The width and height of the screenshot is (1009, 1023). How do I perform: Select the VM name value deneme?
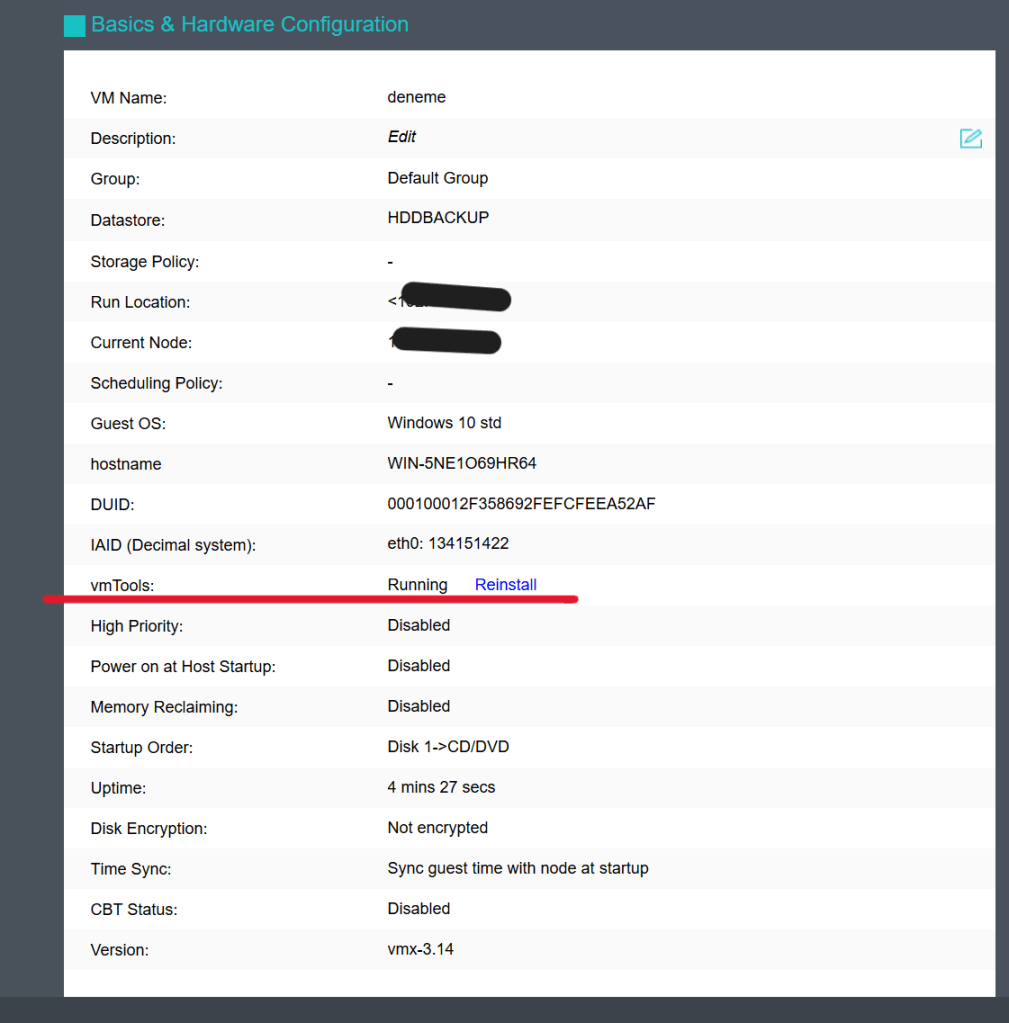point(416,97)
